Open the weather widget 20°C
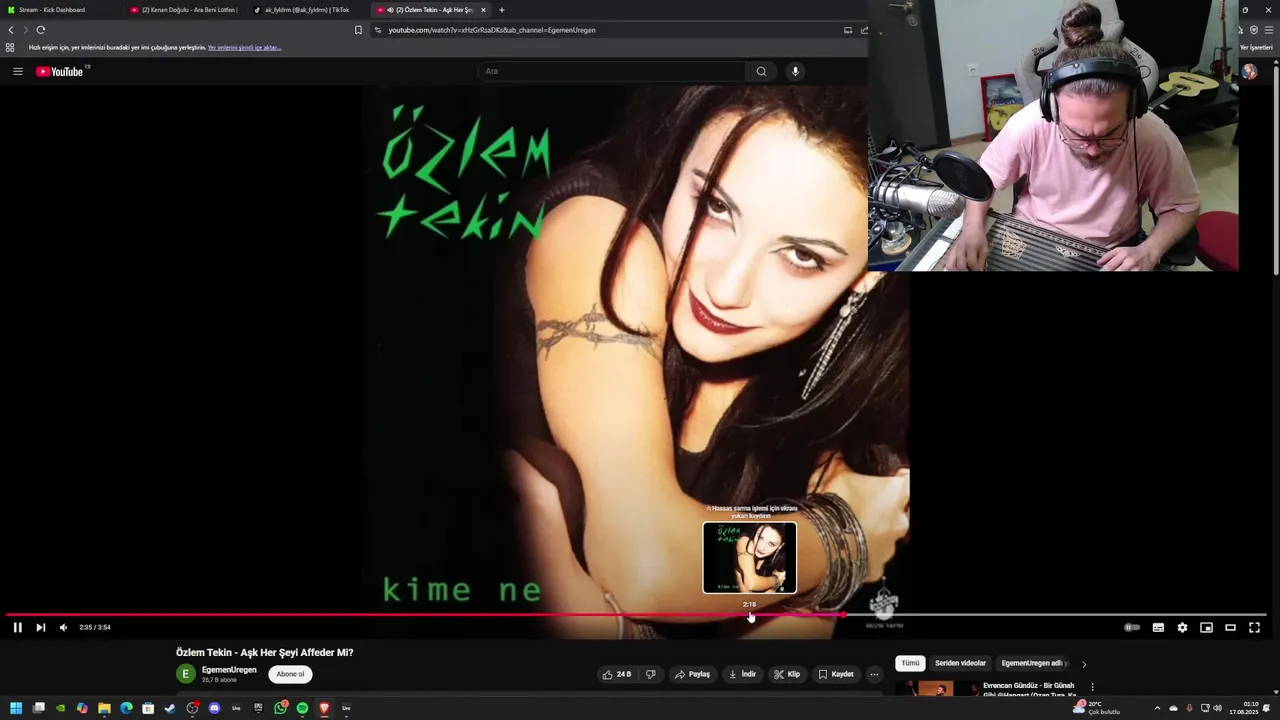The image size is (1280, 720). tap(1096, 708)
